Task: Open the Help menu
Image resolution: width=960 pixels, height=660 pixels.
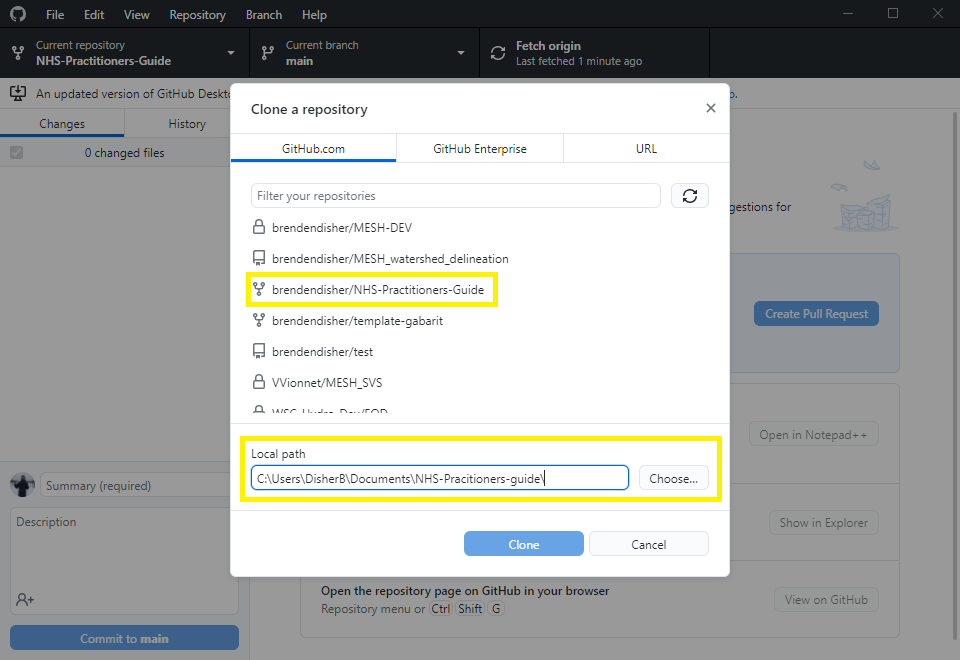Action: point(314,15)
